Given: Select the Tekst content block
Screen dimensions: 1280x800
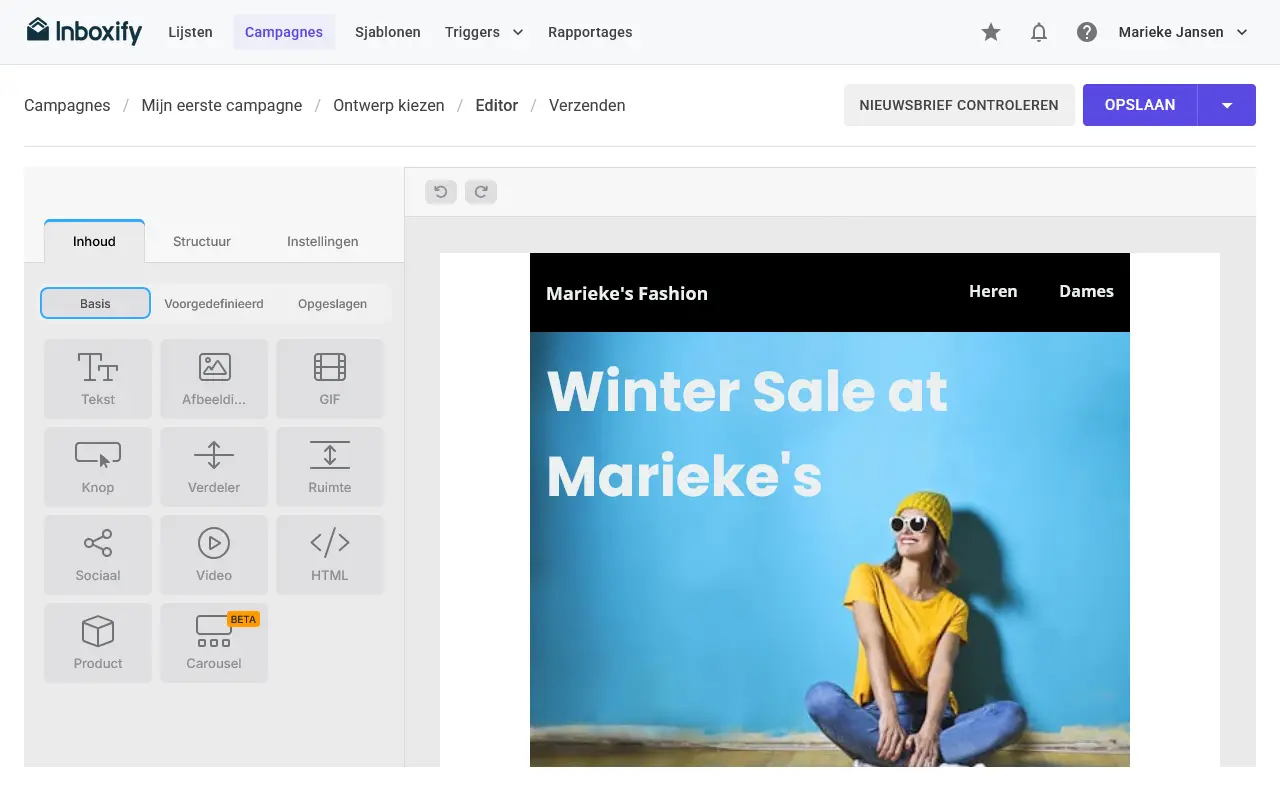Looking at the screenshot, I should point(98,379).
